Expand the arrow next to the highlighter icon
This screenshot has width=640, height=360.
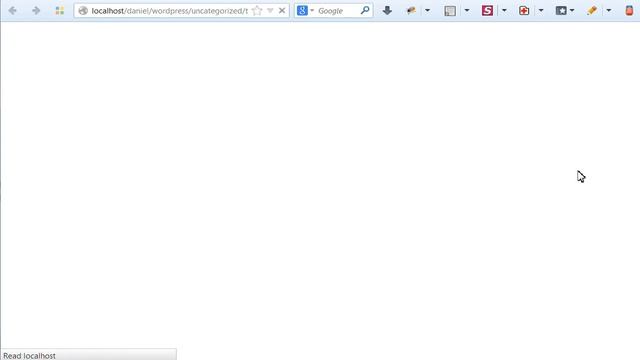point(609,11)
